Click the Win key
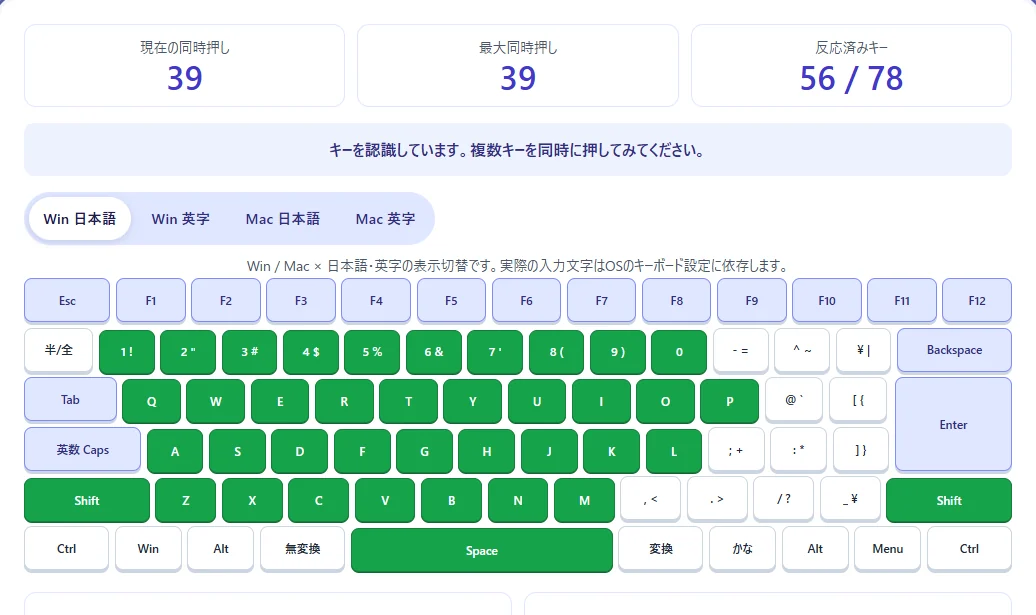 click(x=148, y=549)
